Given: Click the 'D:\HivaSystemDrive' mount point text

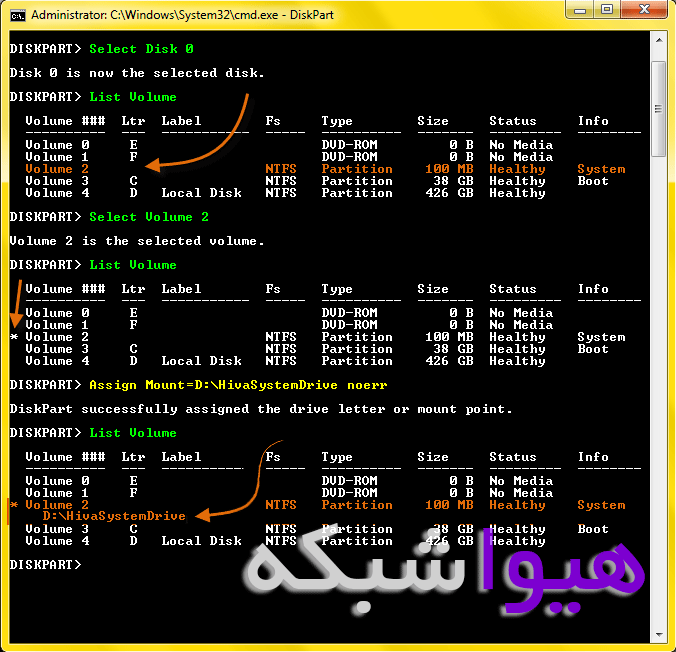Looking at the screenshot, I should (114, 516).
